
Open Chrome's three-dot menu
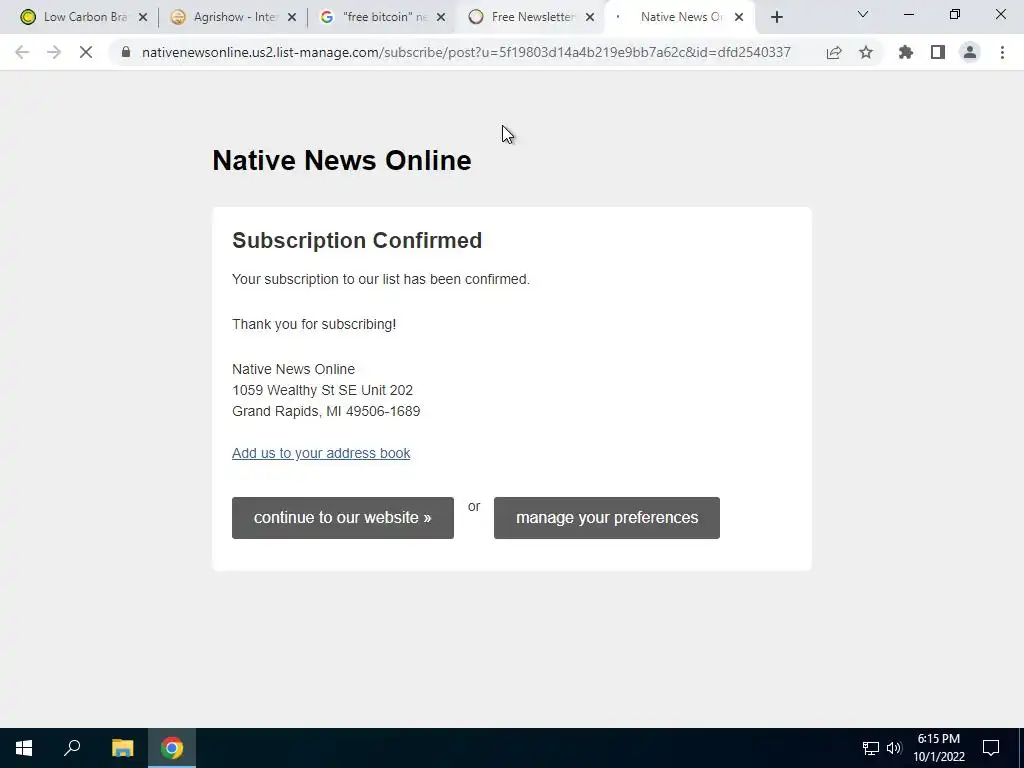1002,52
